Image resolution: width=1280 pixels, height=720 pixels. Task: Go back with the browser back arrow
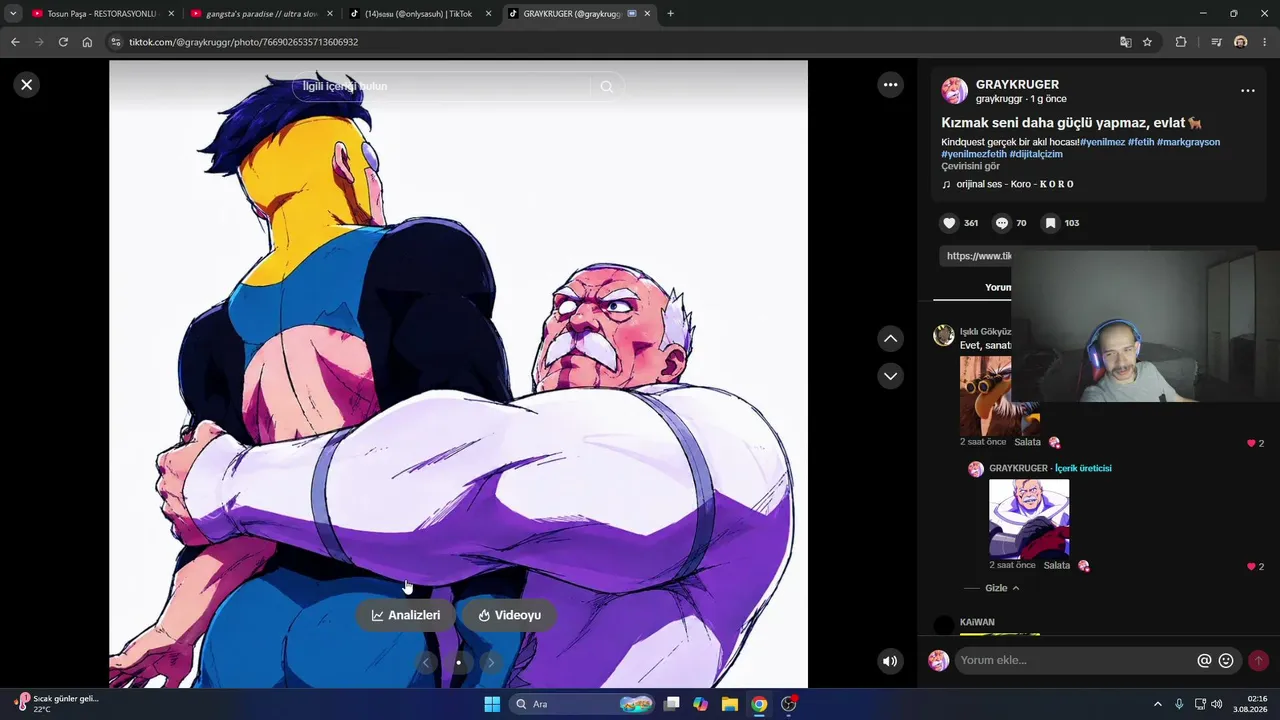pos(15,42)
